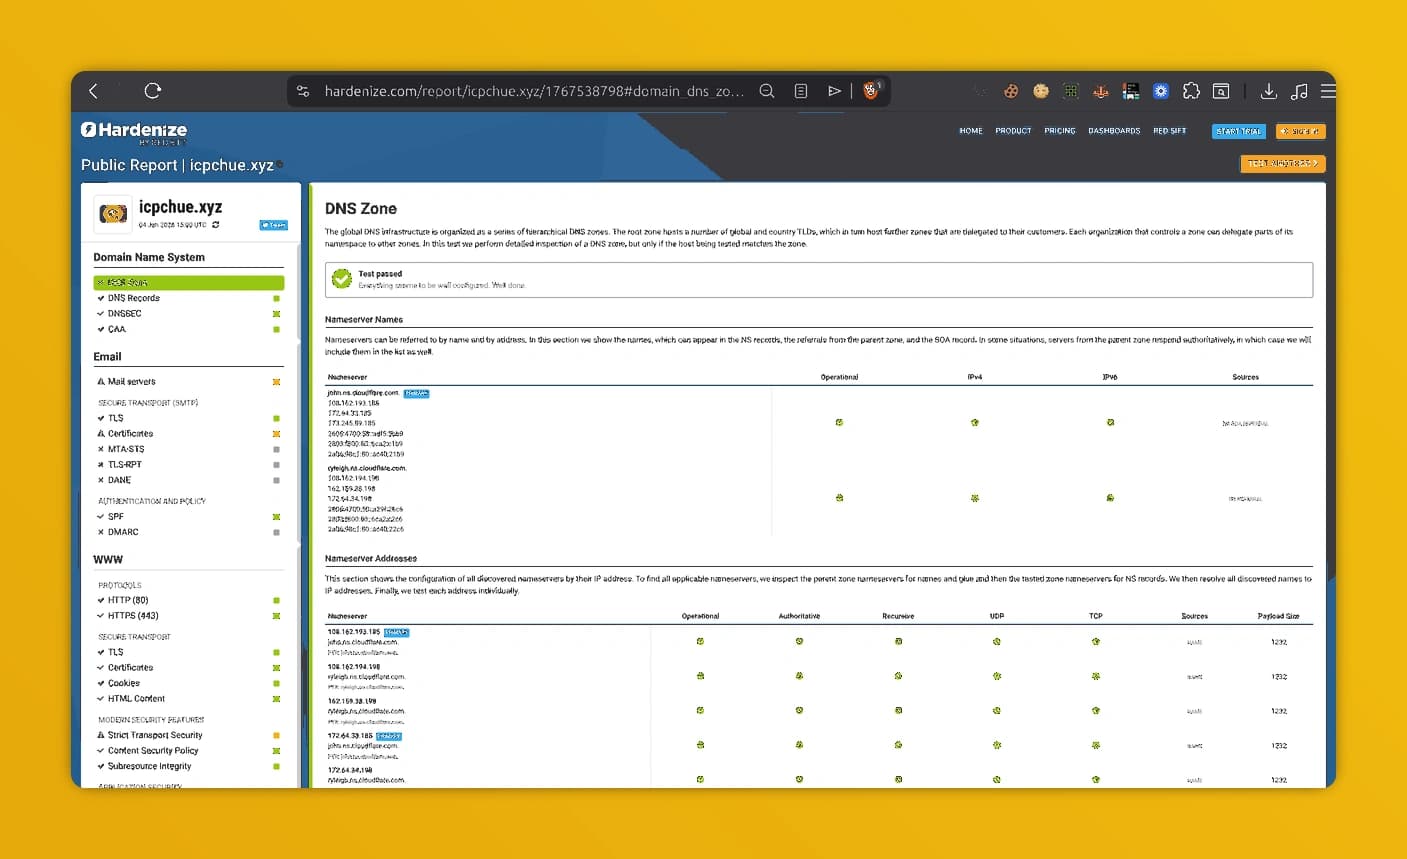Open the browser downloads icon

[1269, 91]
